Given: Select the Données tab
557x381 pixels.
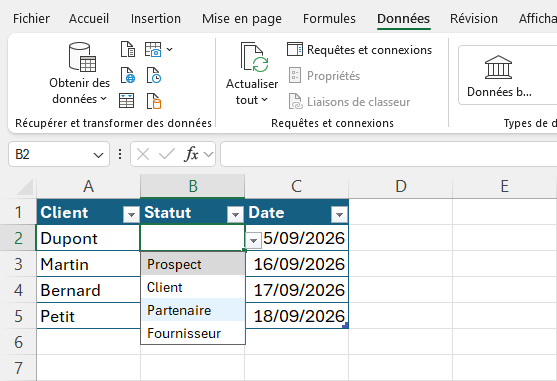Looking at the screenshot, I should [x=404, y=18].
